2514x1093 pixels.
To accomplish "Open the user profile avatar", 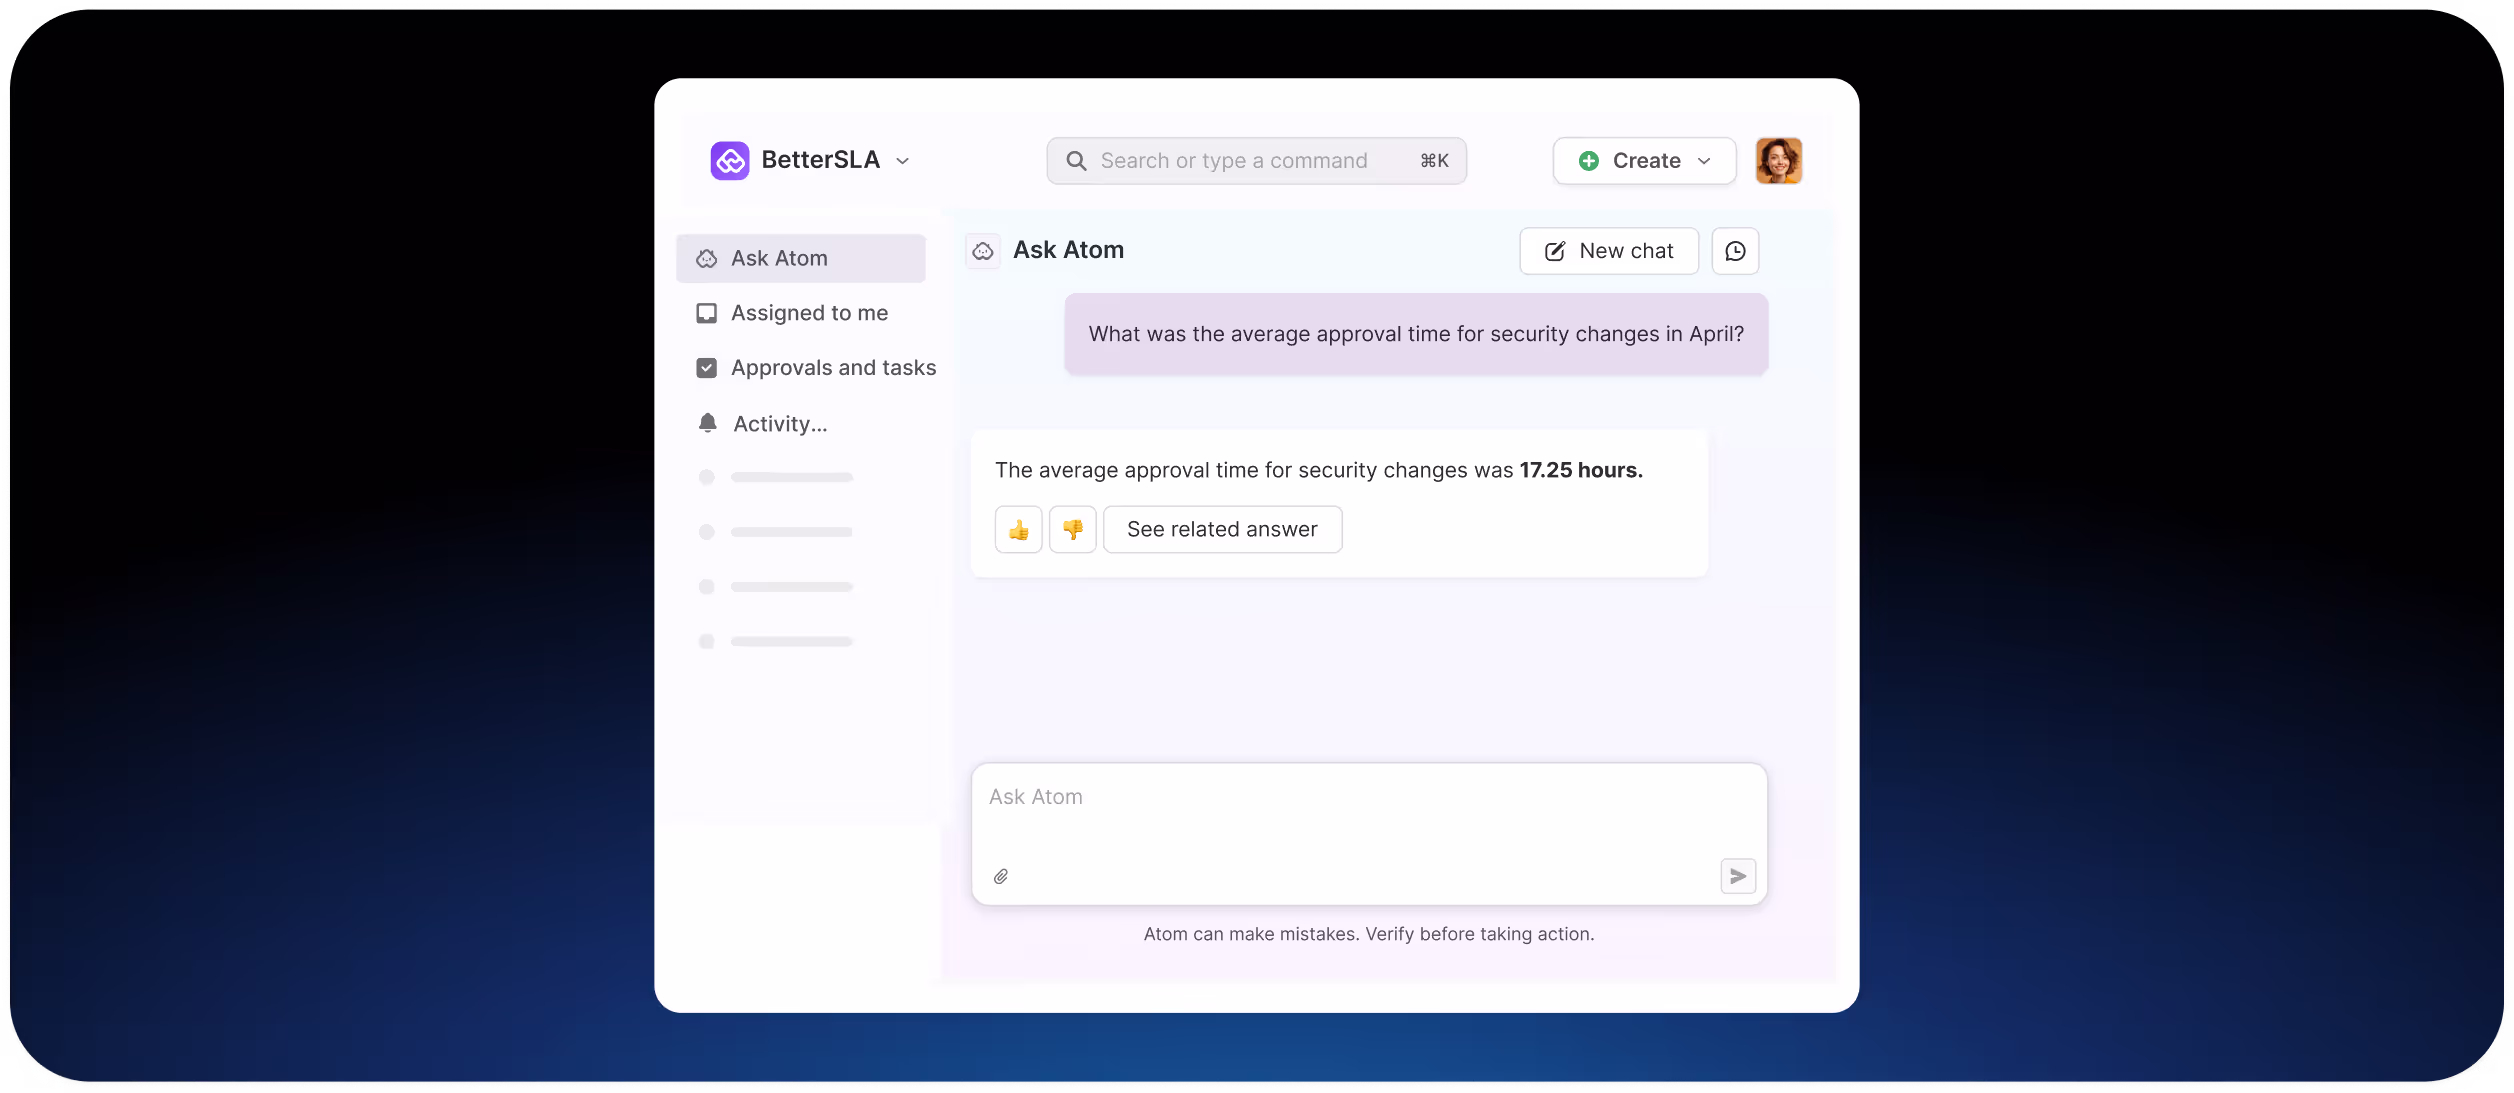I will [1778, 161].
